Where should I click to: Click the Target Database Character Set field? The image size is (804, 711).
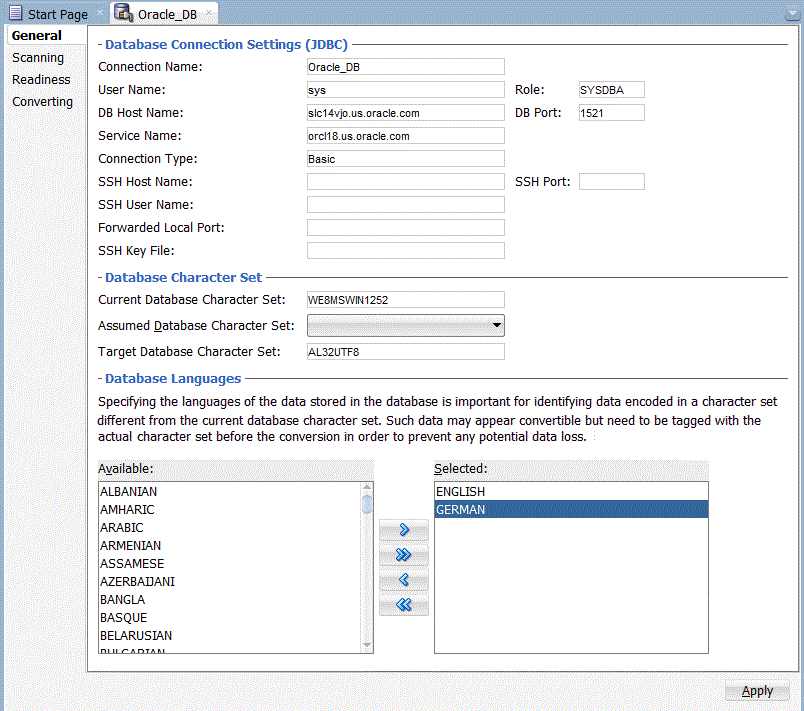(406, 352)
